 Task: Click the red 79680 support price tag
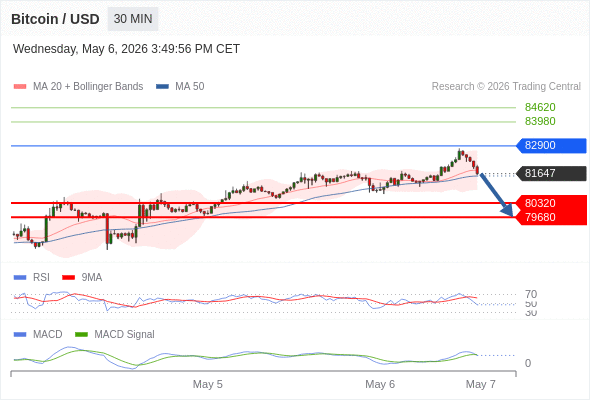[551, 217]
